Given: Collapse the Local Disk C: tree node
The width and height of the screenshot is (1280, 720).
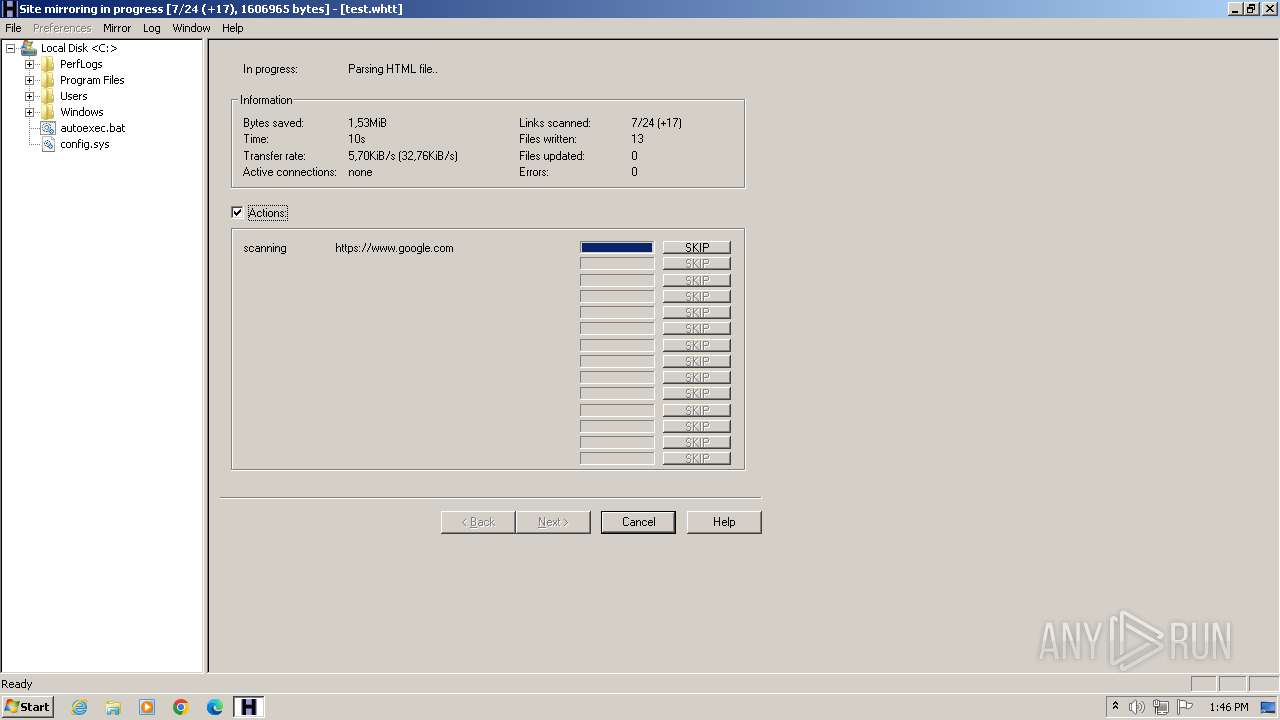Looking at the screenshot, I should pos(10,48).
